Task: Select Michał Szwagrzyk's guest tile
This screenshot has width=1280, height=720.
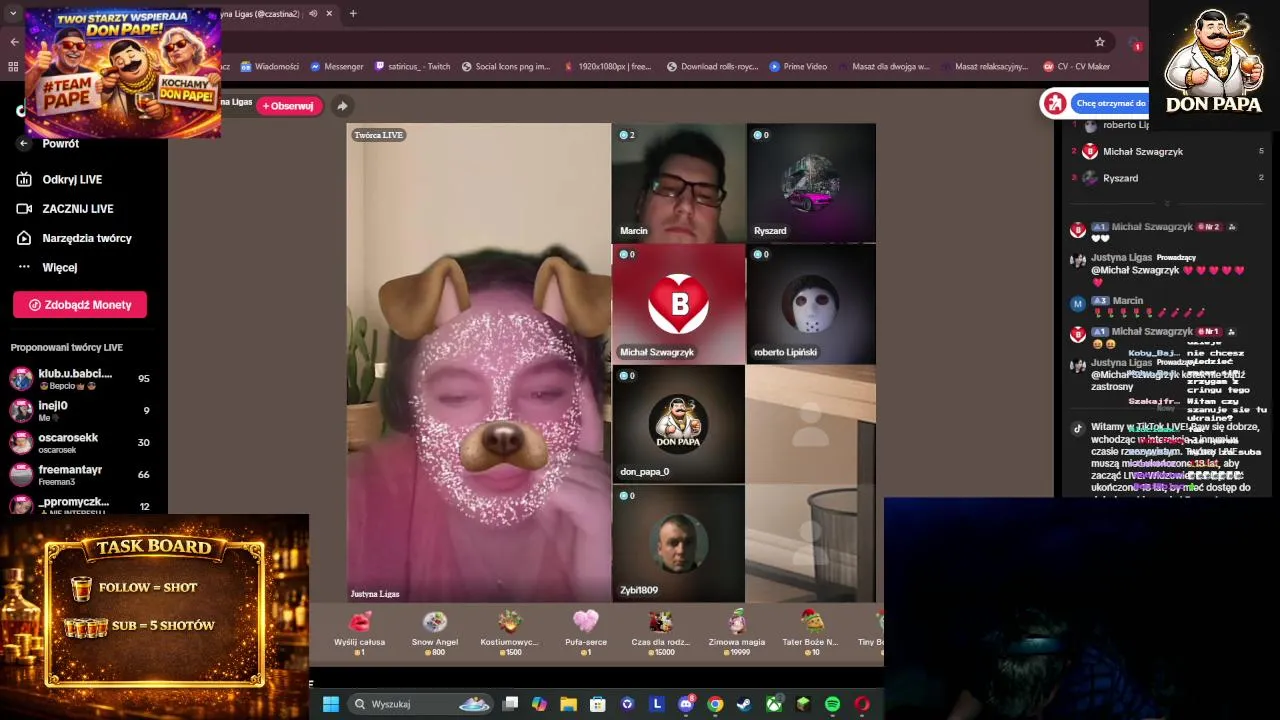Action: pyautogui.click(x=678, y=304)
